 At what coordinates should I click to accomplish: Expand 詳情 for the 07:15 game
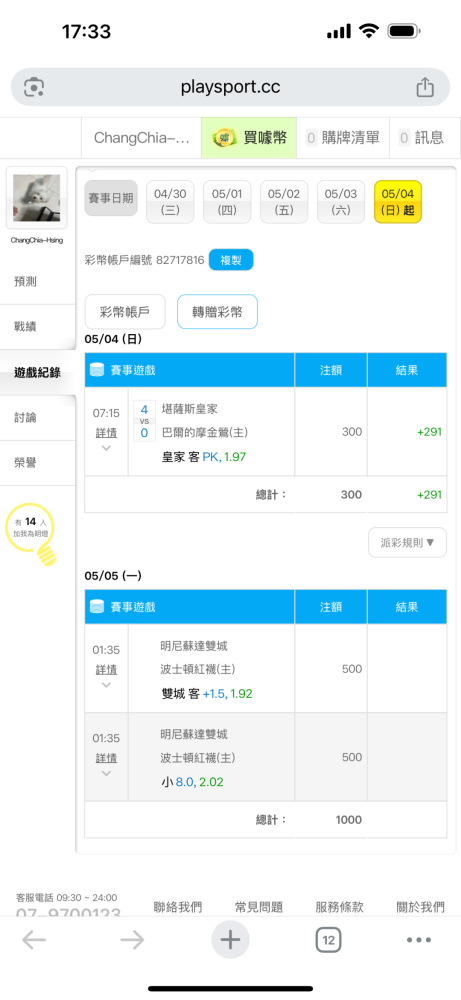click(106, 432)
